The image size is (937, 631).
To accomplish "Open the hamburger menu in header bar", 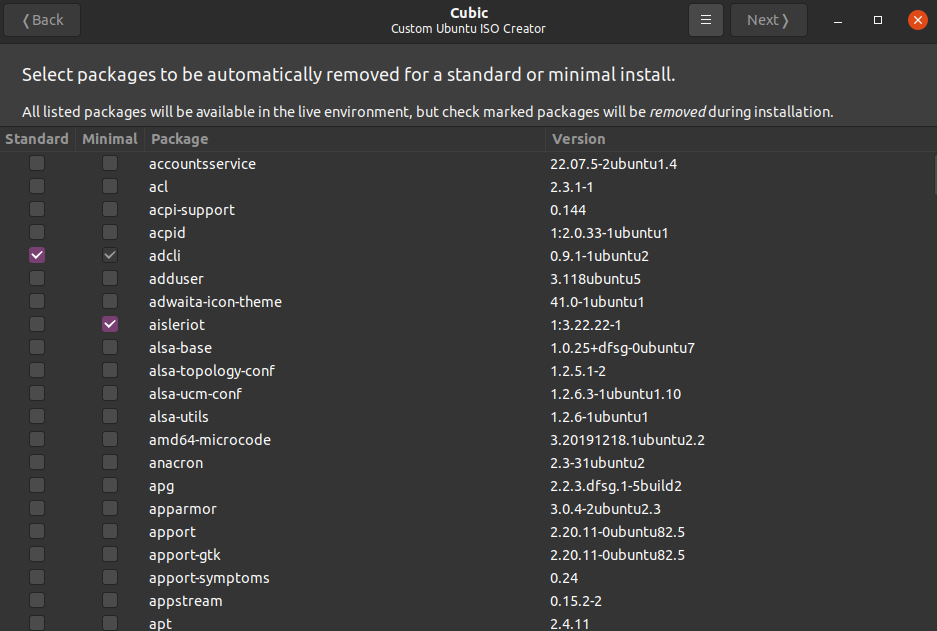I will point(705,20).
